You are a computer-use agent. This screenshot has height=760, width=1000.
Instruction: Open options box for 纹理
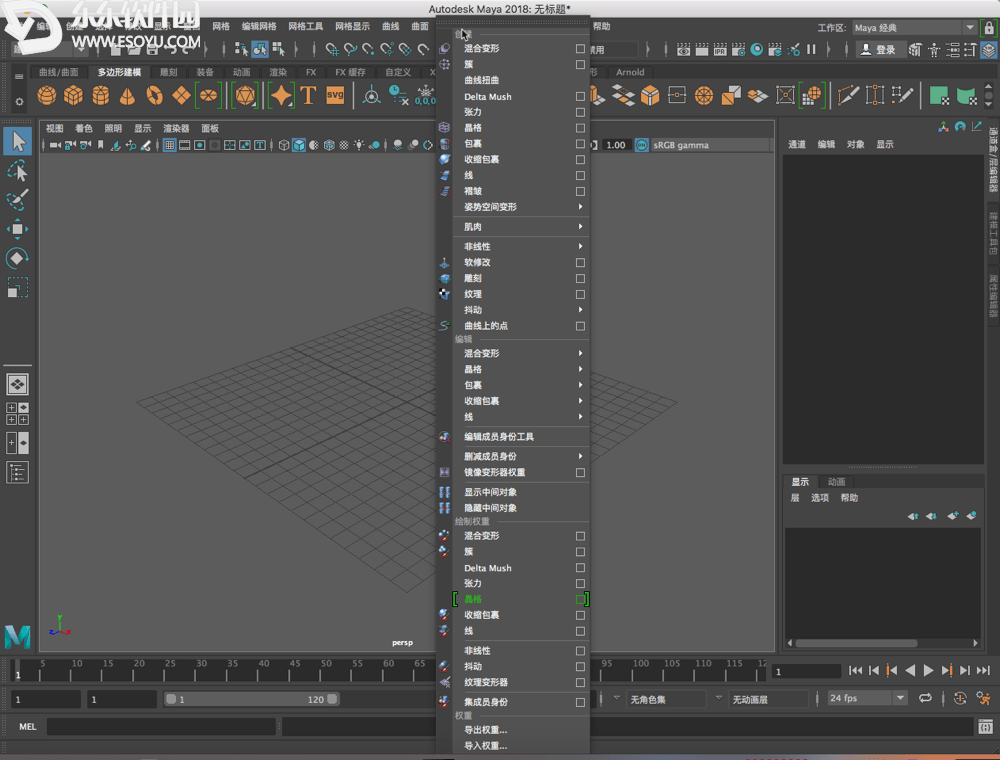tap(580, 295)
